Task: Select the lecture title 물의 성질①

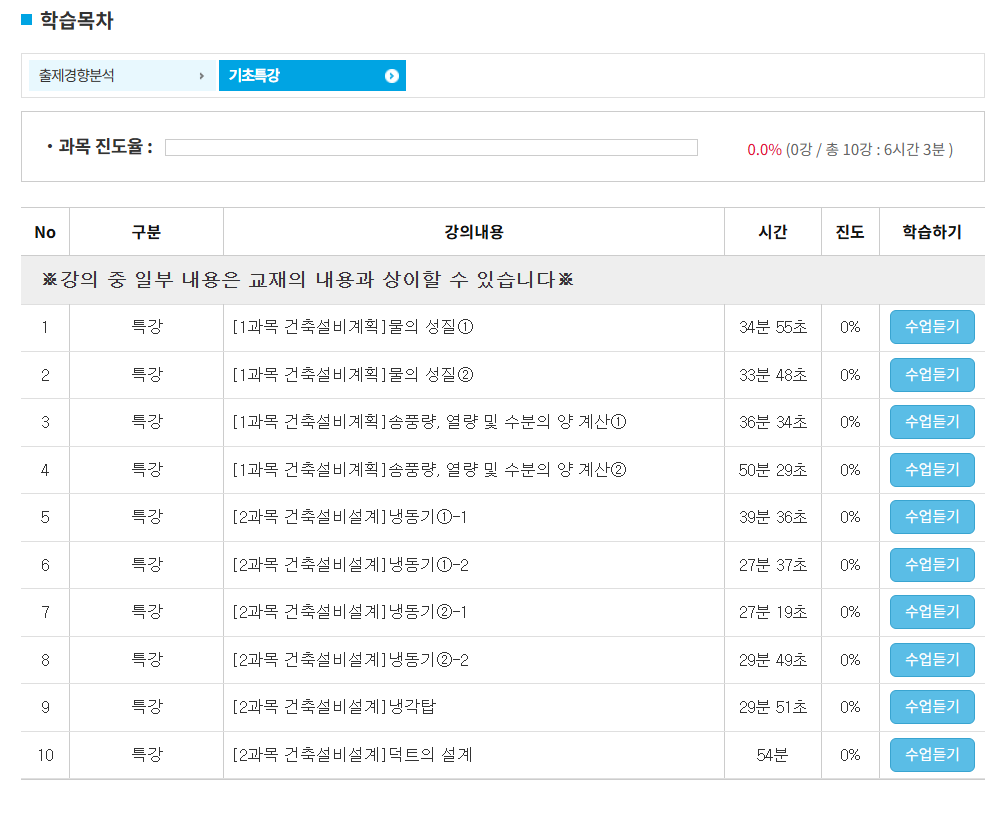Action: pyautogui.click(x=352, y=328)
